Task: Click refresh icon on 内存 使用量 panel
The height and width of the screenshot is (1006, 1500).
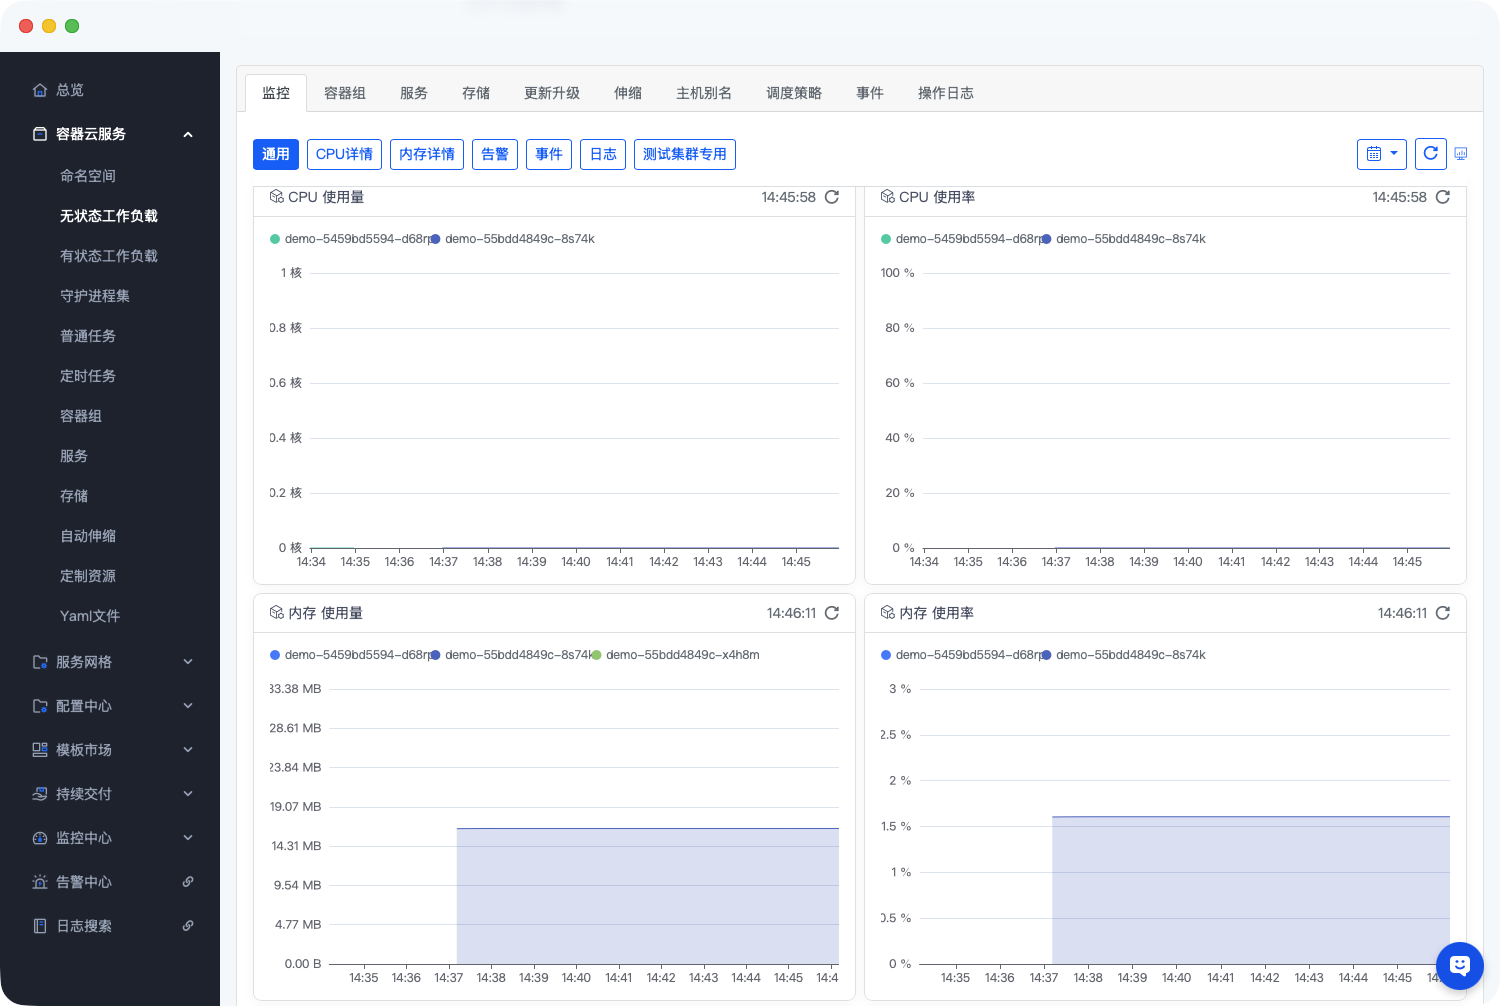Action: coord(831,613)
